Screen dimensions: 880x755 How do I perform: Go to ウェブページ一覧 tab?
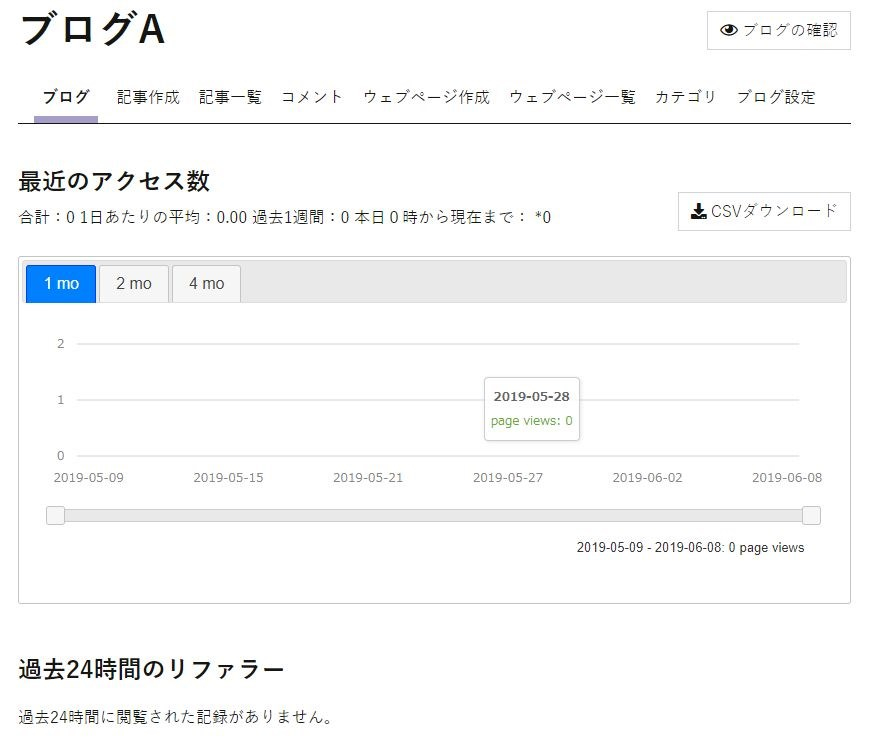572,97
